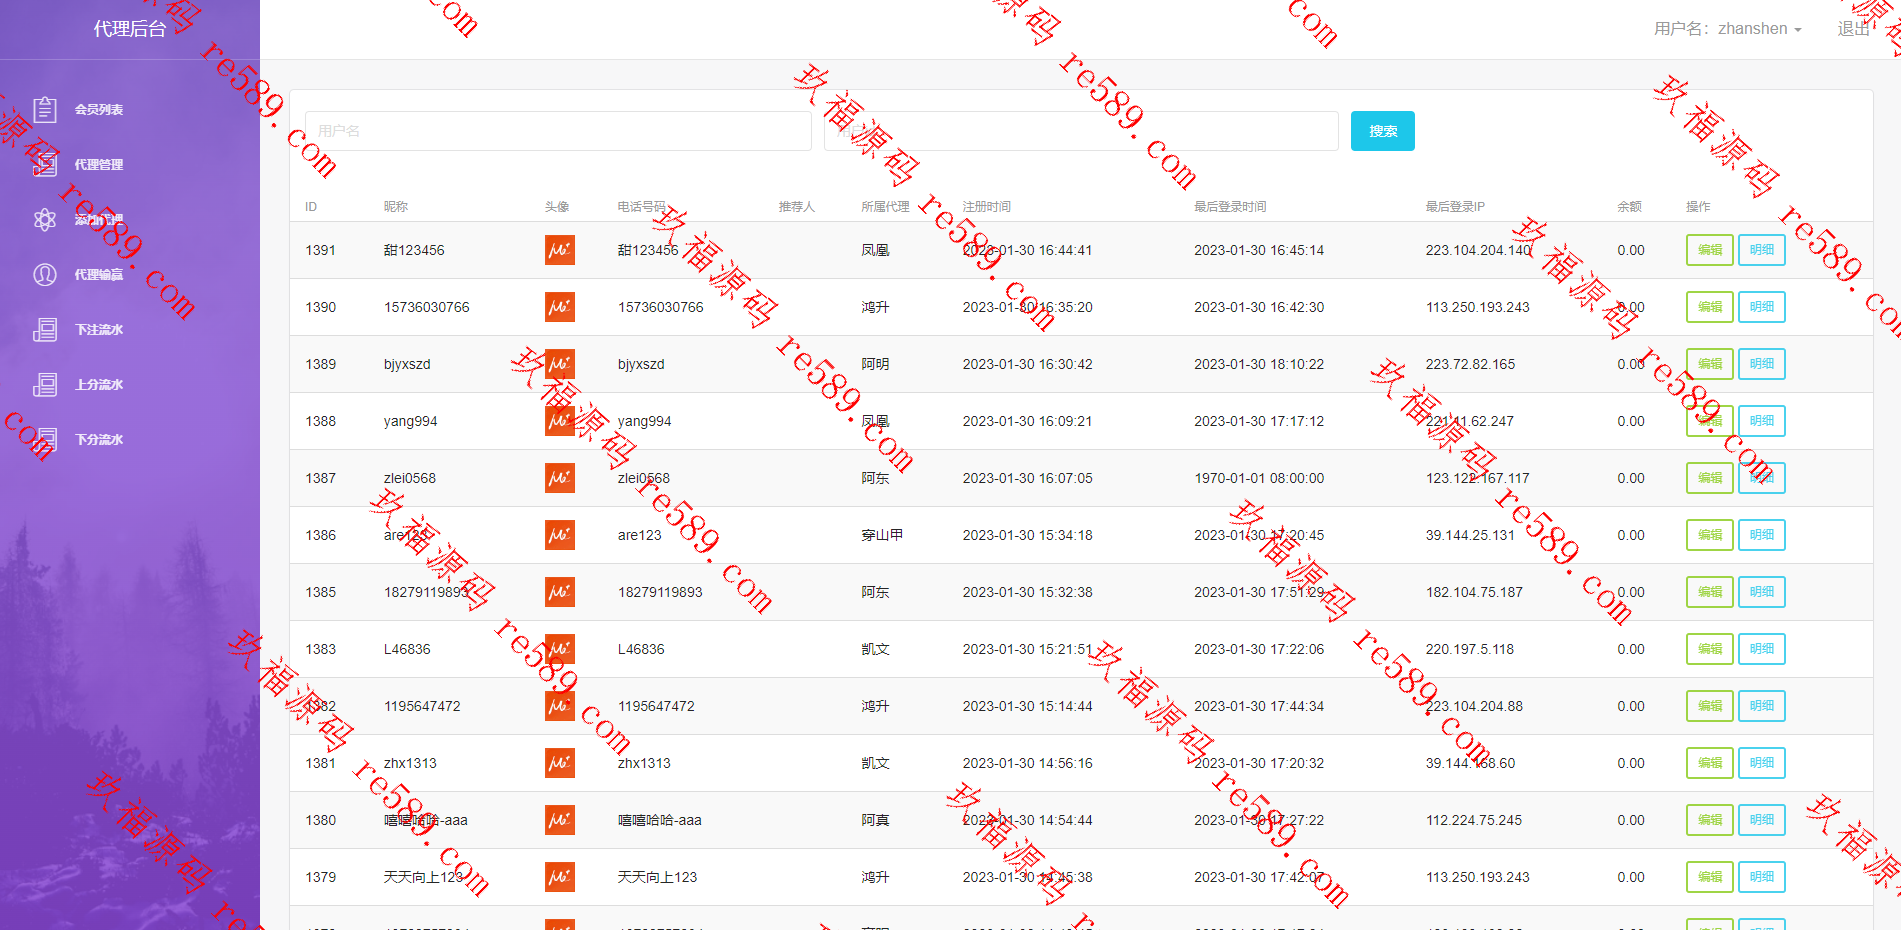Click the nickname 甜123456 in row 1391

[x=414, y=250]
